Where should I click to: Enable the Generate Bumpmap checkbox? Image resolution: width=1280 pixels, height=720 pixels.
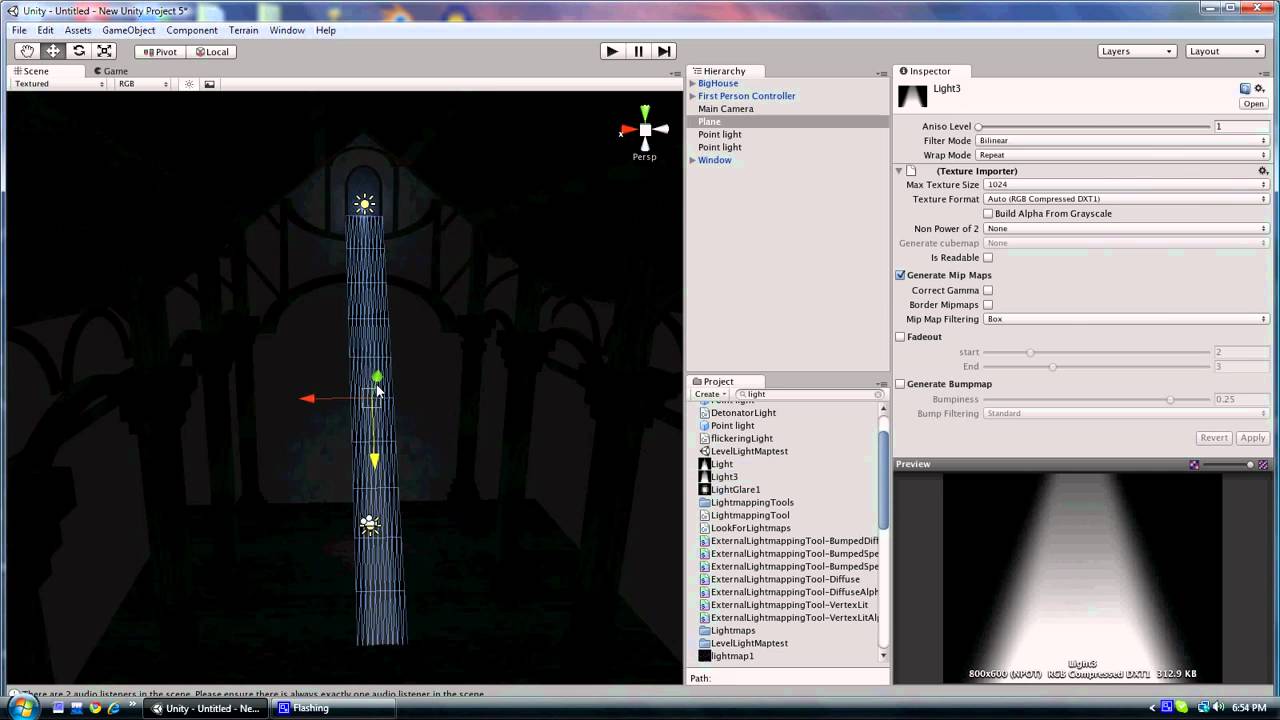click(x=900, y=384)
